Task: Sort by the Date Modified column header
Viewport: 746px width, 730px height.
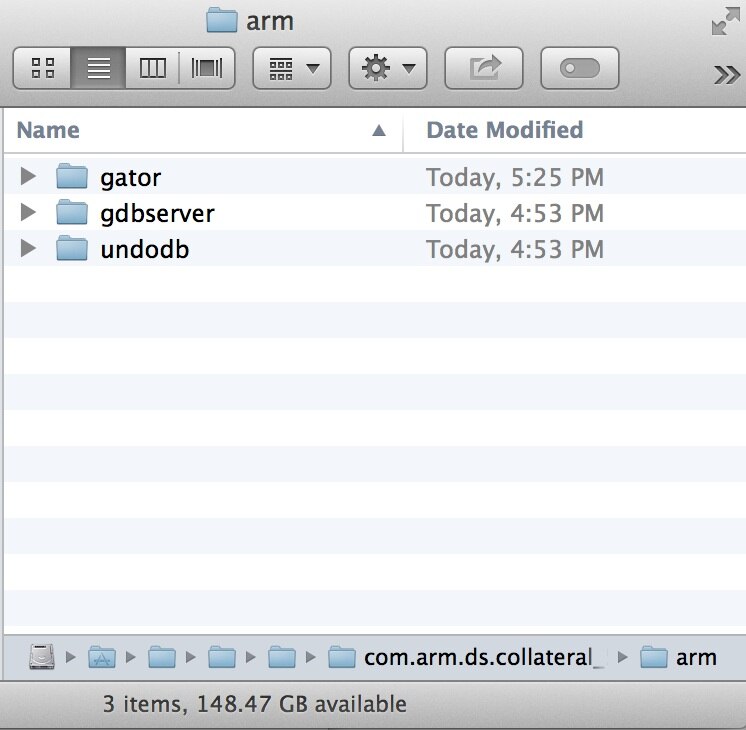Action: [504, 130]
